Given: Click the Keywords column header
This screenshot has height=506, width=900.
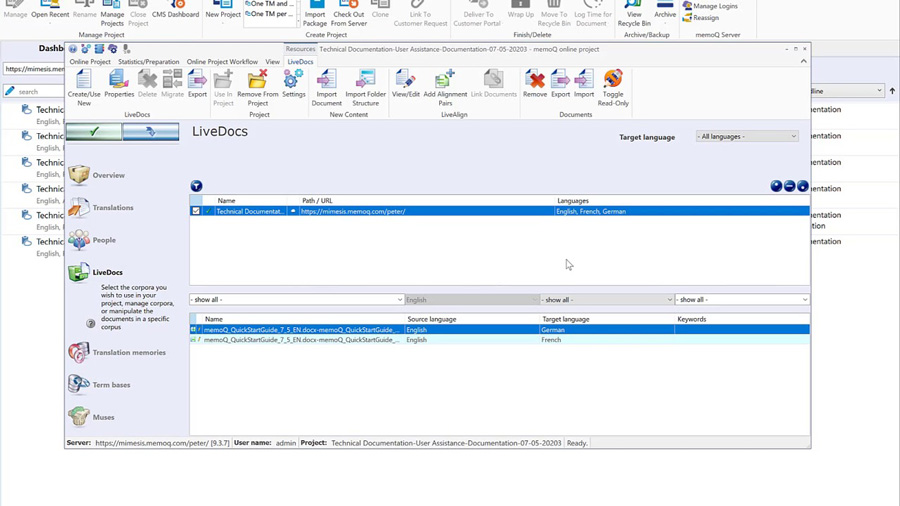Looking at the screenshot, I should pyautogui.click(x=692, y=319).
